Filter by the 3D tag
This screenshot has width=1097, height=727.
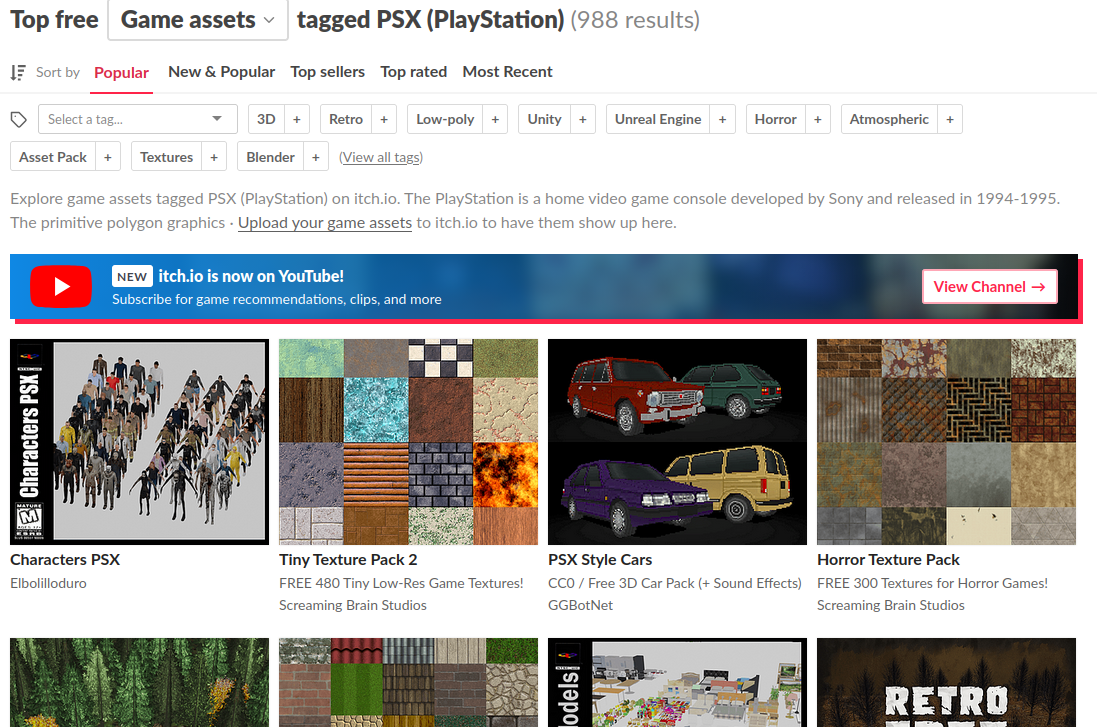pos(267,119)
